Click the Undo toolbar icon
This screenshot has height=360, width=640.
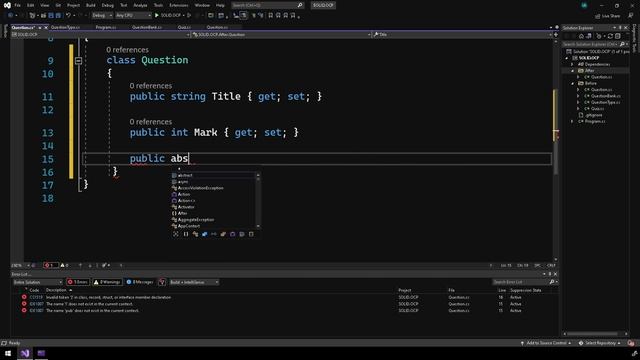68,16
